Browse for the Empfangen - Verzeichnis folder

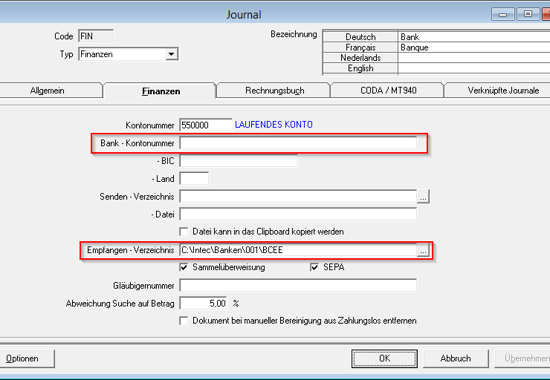(x=423, y=251)
